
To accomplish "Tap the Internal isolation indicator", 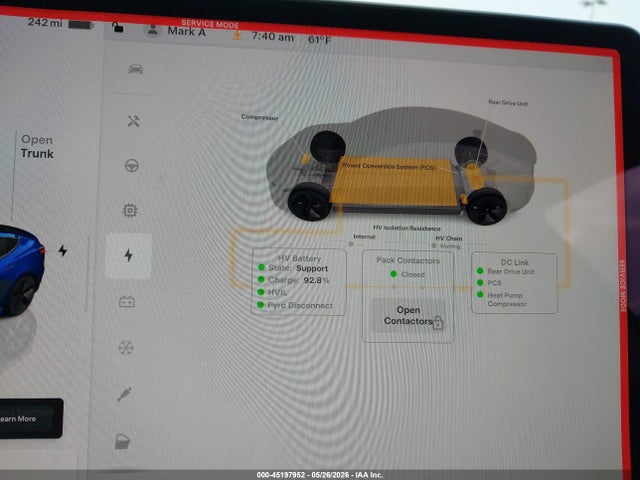I will point(363,240).
